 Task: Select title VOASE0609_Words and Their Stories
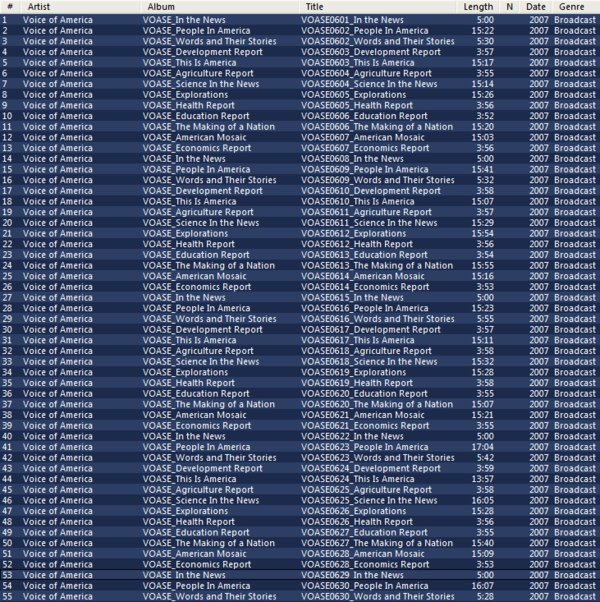tap(378, 180)
